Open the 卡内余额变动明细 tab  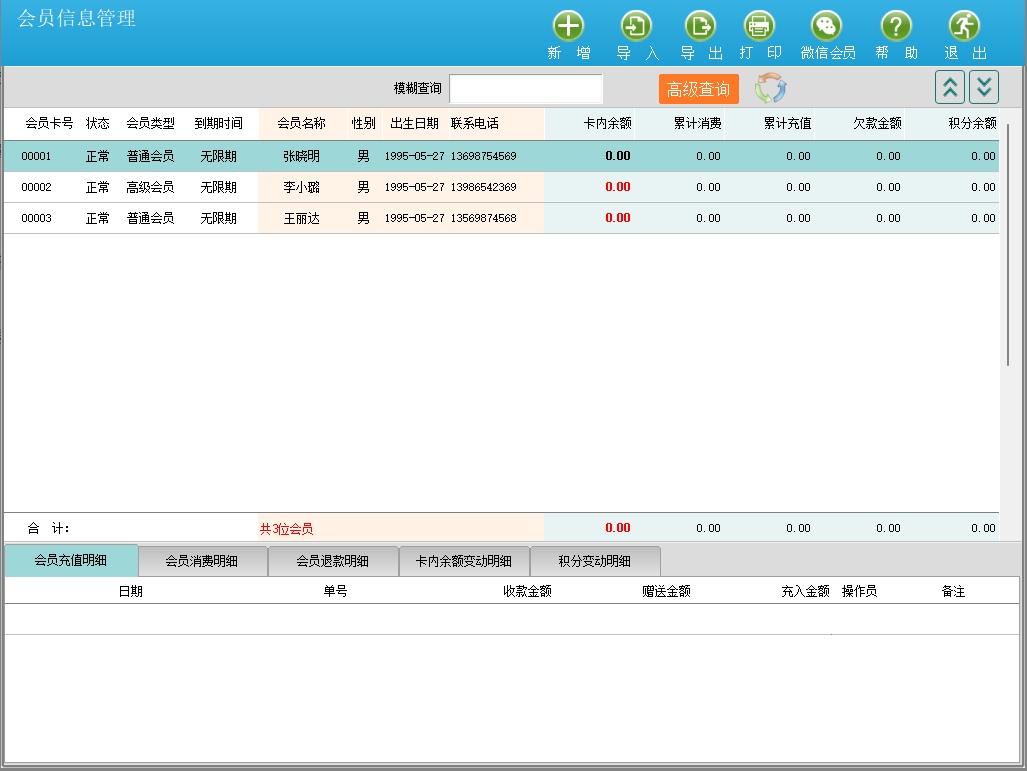click(464, 561)
